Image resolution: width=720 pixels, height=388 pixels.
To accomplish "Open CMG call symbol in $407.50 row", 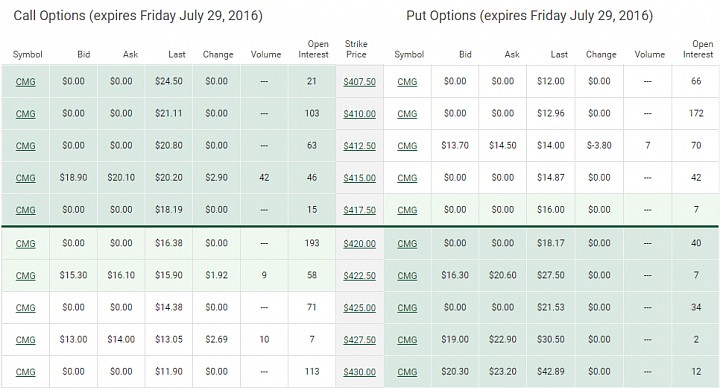I will point(25,82).
